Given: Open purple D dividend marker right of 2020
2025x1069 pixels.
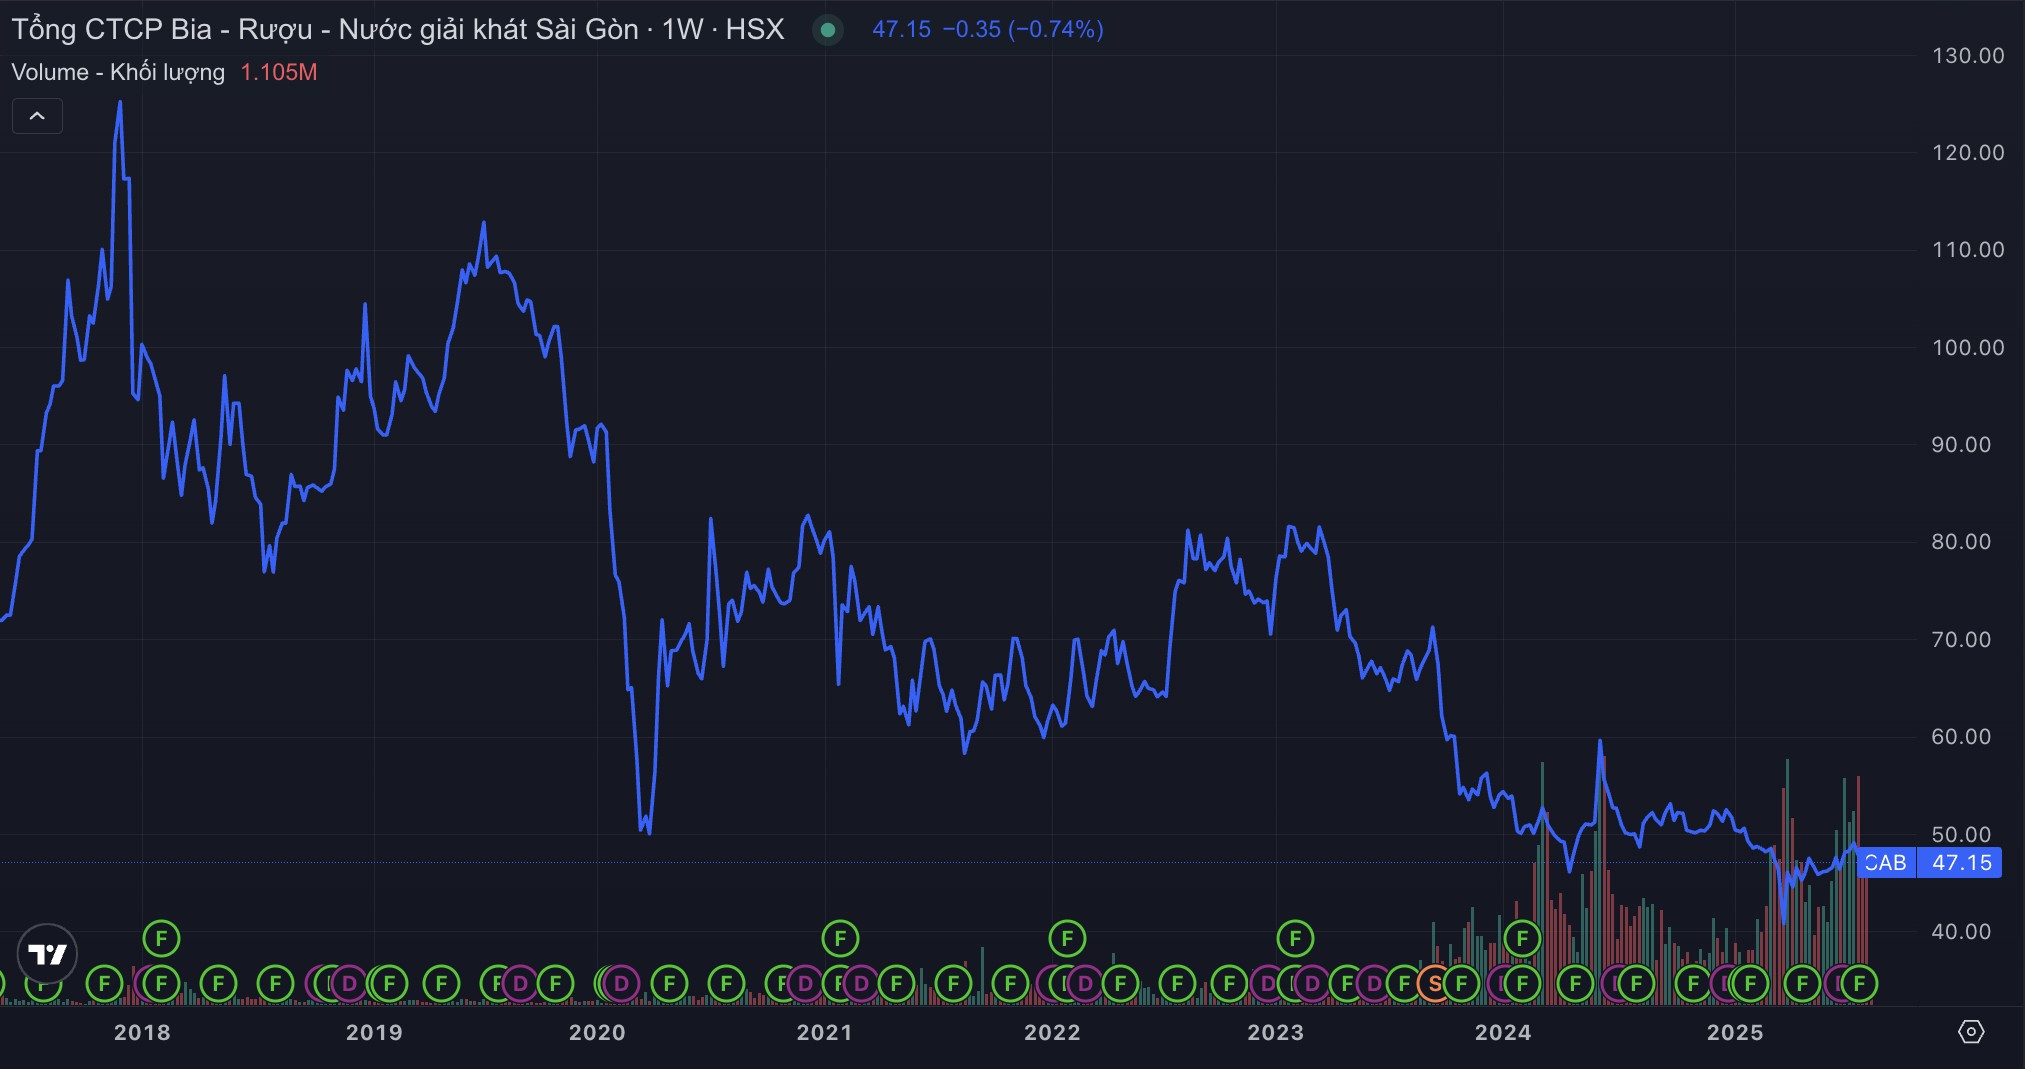Looking at the screenshot, I should pos(621,984).
